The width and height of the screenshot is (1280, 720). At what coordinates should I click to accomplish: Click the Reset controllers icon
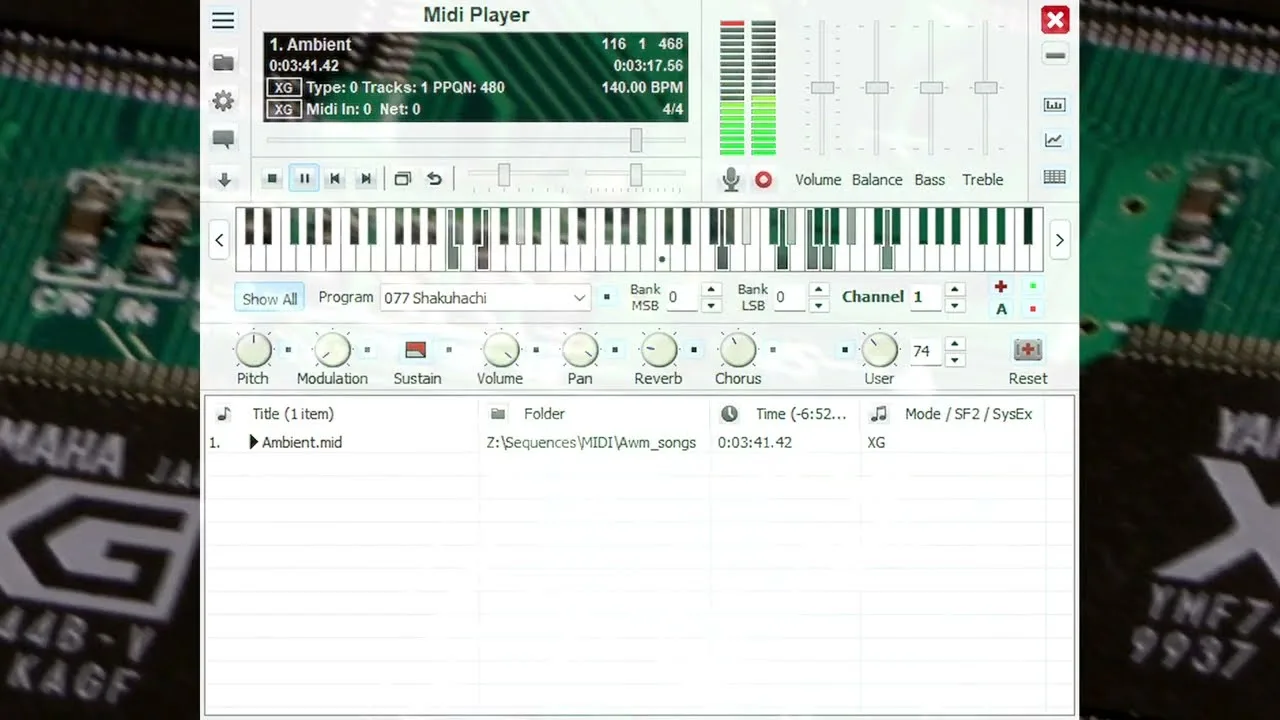(1027, 350)
